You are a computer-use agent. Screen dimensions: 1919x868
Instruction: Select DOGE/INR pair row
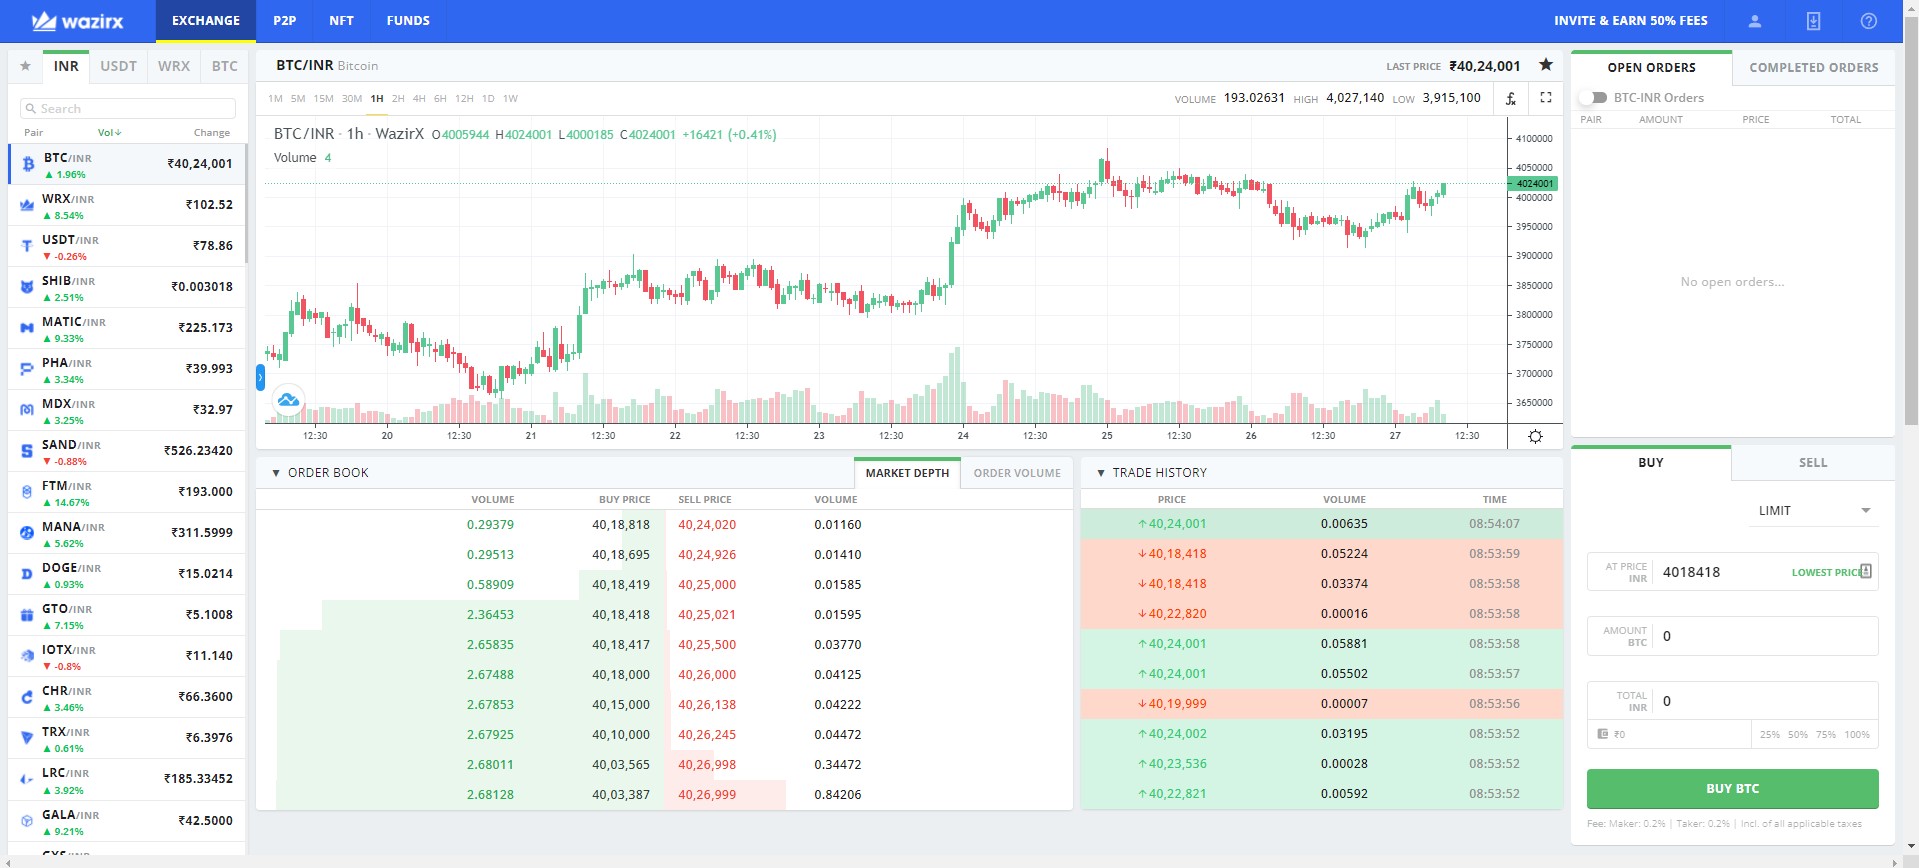(x=127, y=575)
